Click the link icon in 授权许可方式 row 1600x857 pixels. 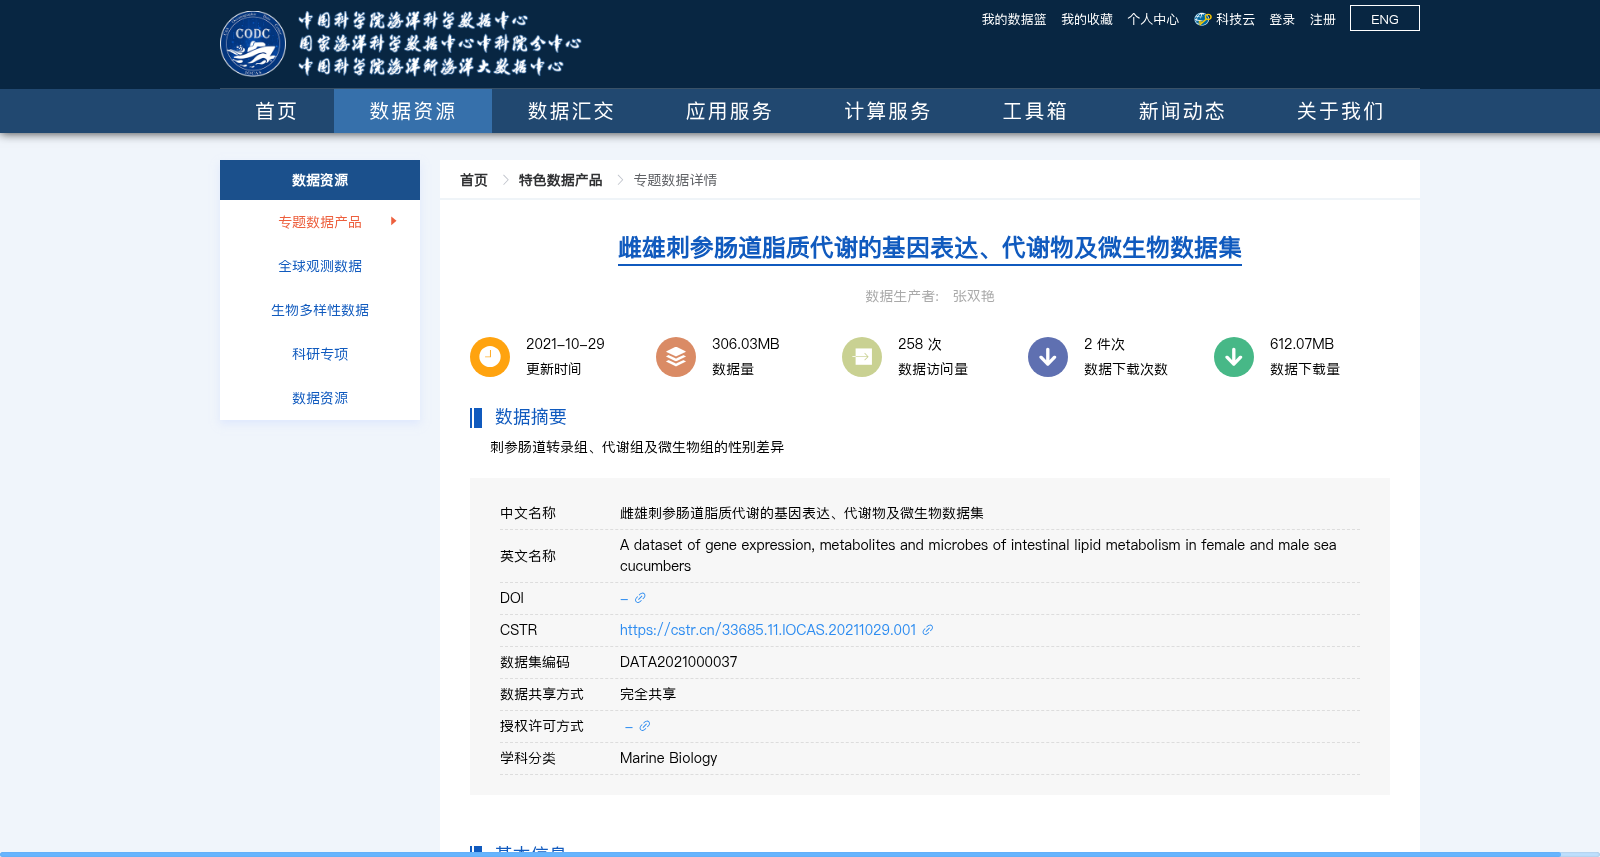pos(645,726)
